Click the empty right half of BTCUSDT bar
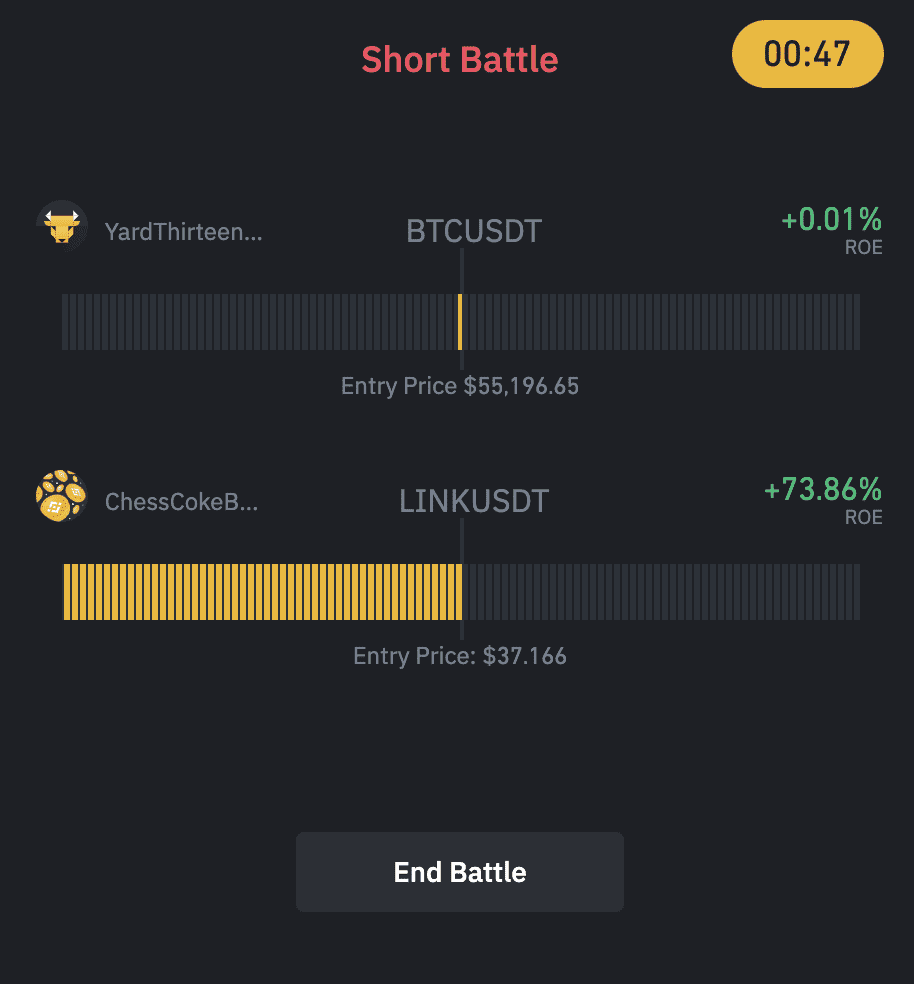Image resolution: width=914 pixels, height=984 pixels. 662,322
